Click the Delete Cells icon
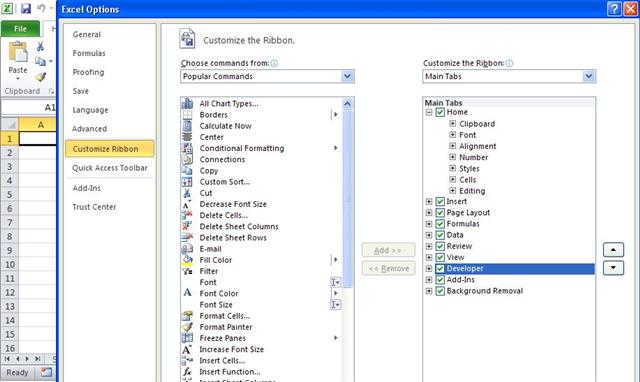Viewport: 640px width, 382px height. [x=187, y=215]
